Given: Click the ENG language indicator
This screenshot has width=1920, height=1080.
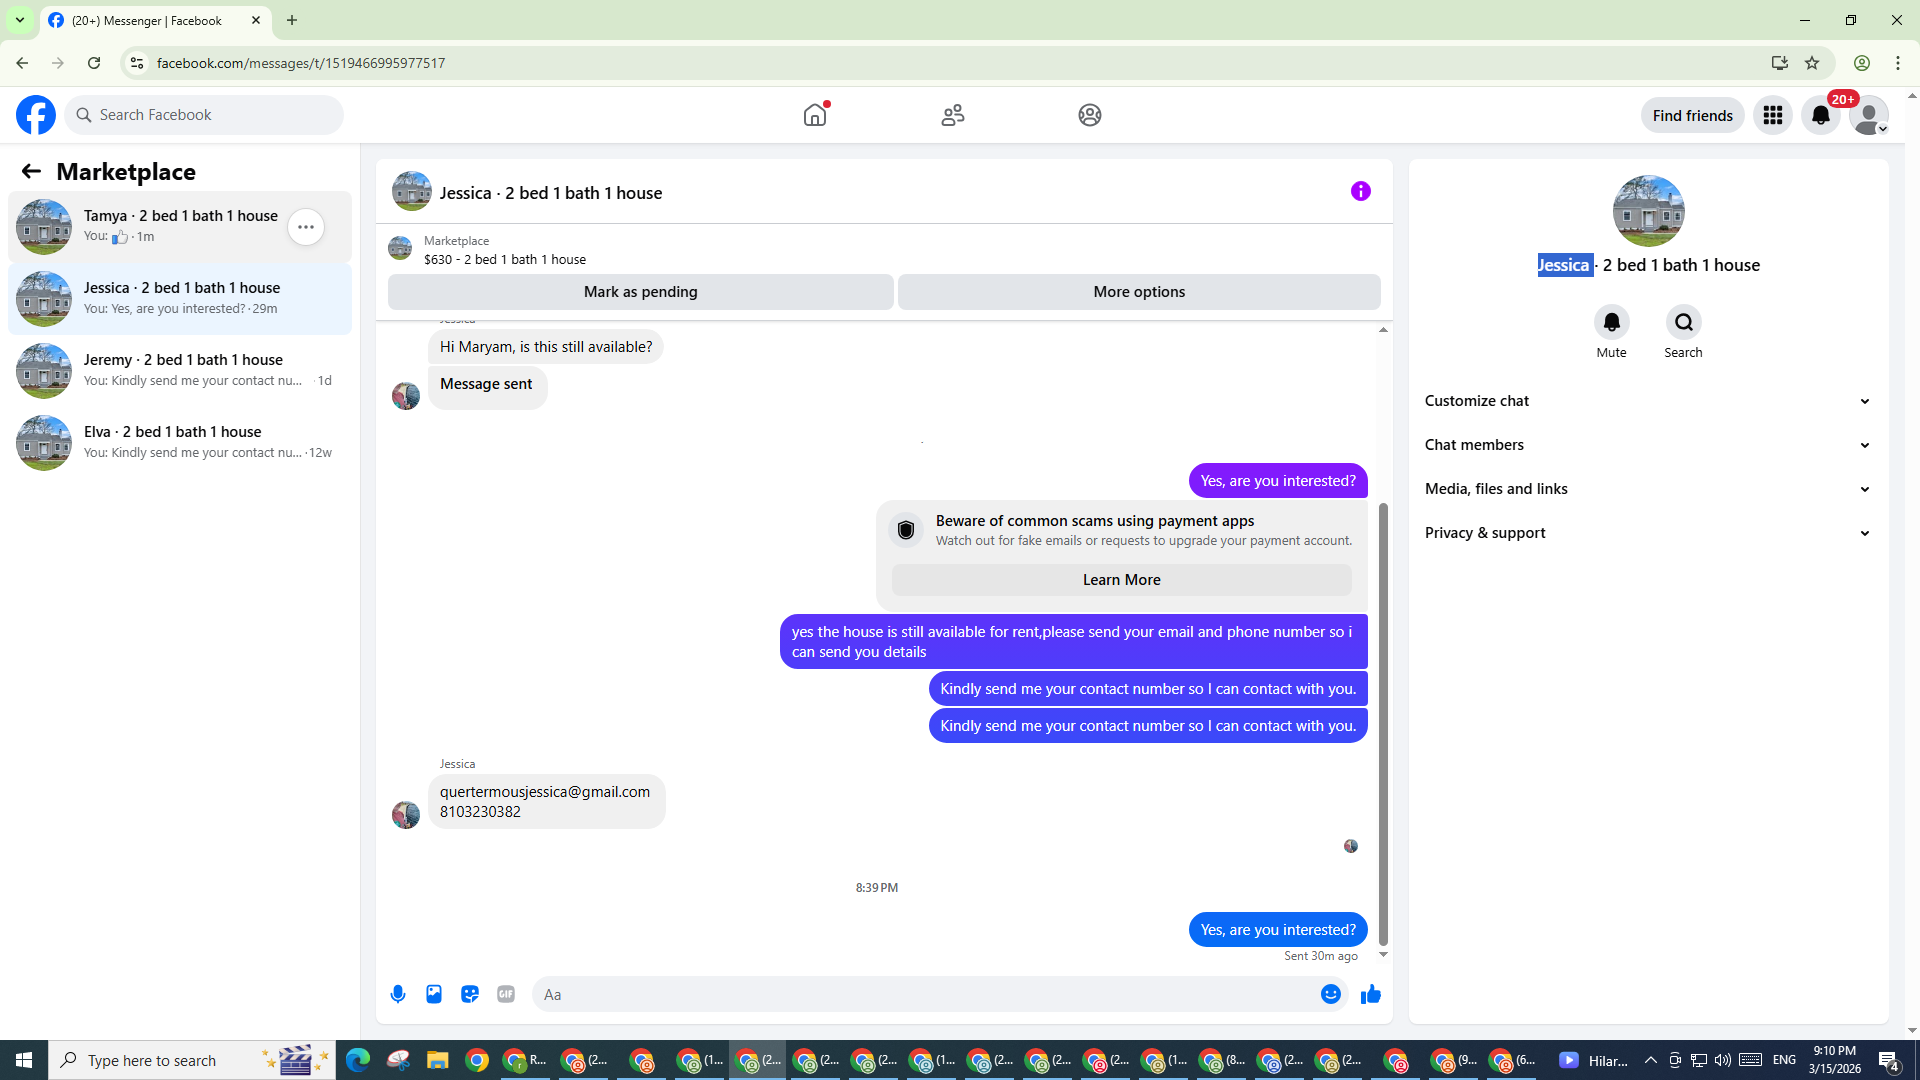Looking at the screenshot, I should coord(1784,1060).
